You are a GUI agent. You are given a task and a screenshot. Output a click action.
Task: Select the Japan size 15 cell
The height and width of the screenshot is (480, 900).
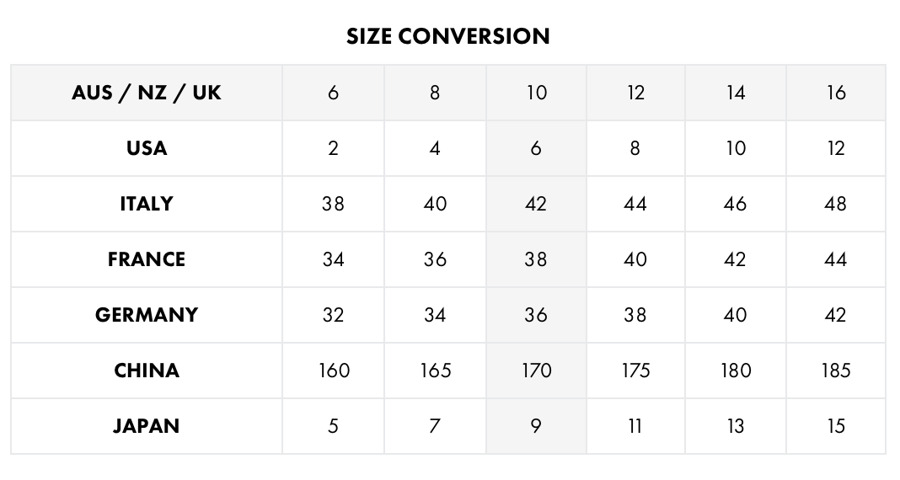tap(836, 426)
